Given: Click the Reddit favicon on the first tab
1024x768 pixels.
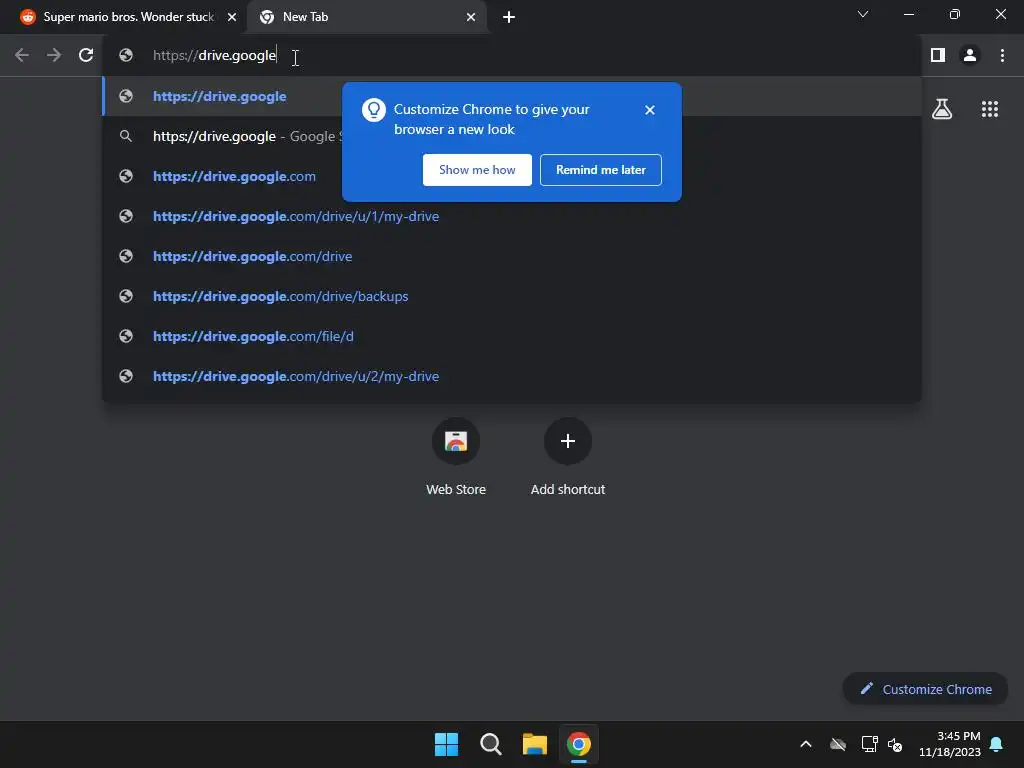Looking at the screenshot, I should coord(27,17).
